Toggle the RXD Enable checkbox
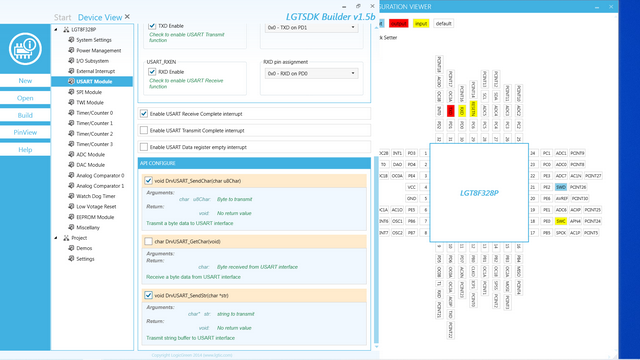The image size is (640, 360). pyautogui.click(x=152, y=72)
